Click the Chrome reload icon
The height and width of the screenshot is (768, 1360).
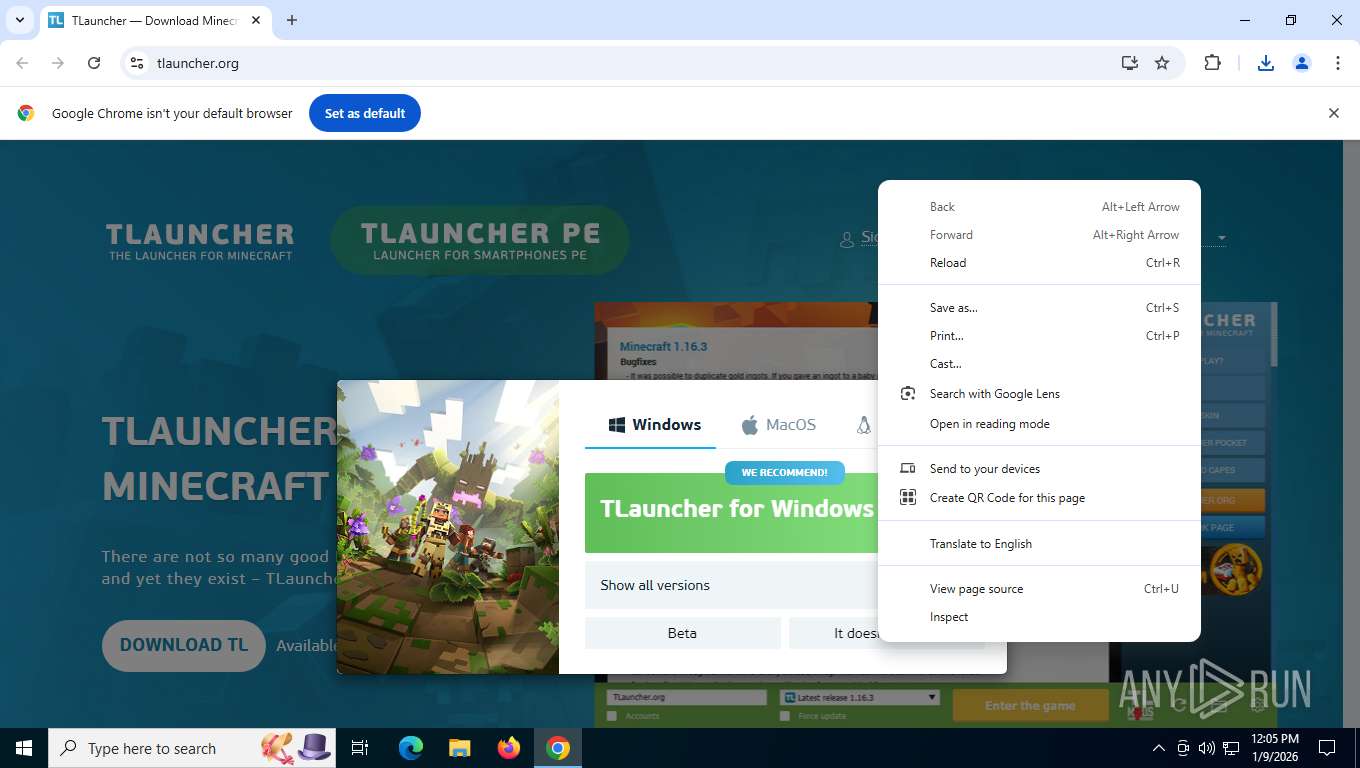[94, 63]
